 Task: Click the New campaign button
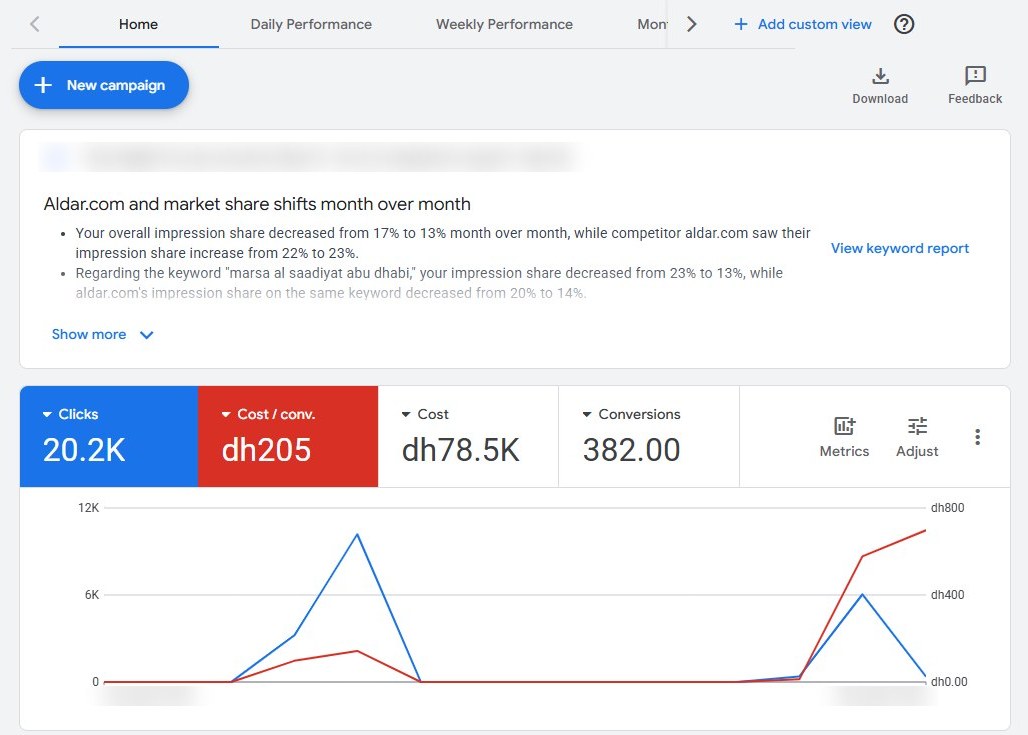pyautogui.click(x=104, y=85)
